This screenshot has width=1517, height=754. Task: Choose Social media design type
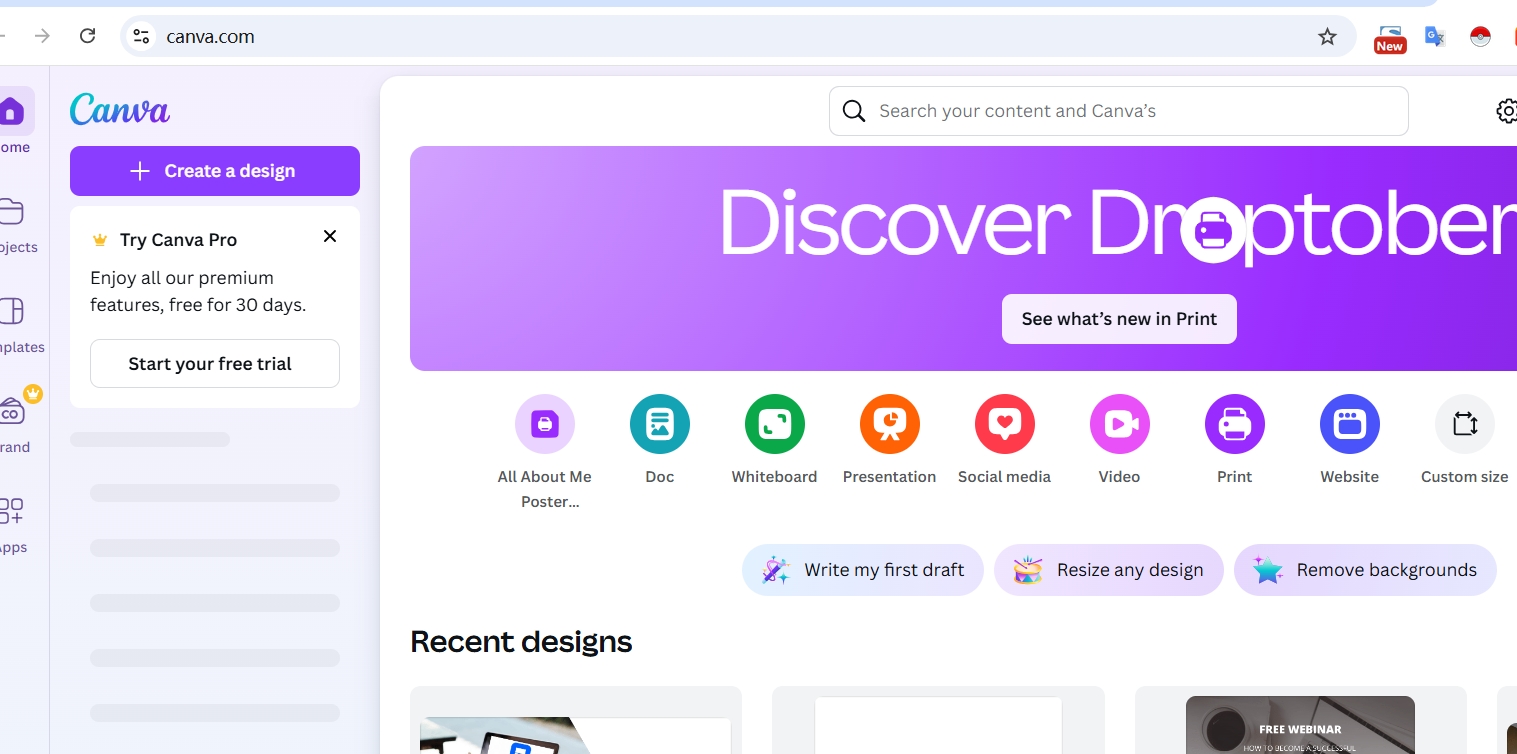click(1005, 440)
